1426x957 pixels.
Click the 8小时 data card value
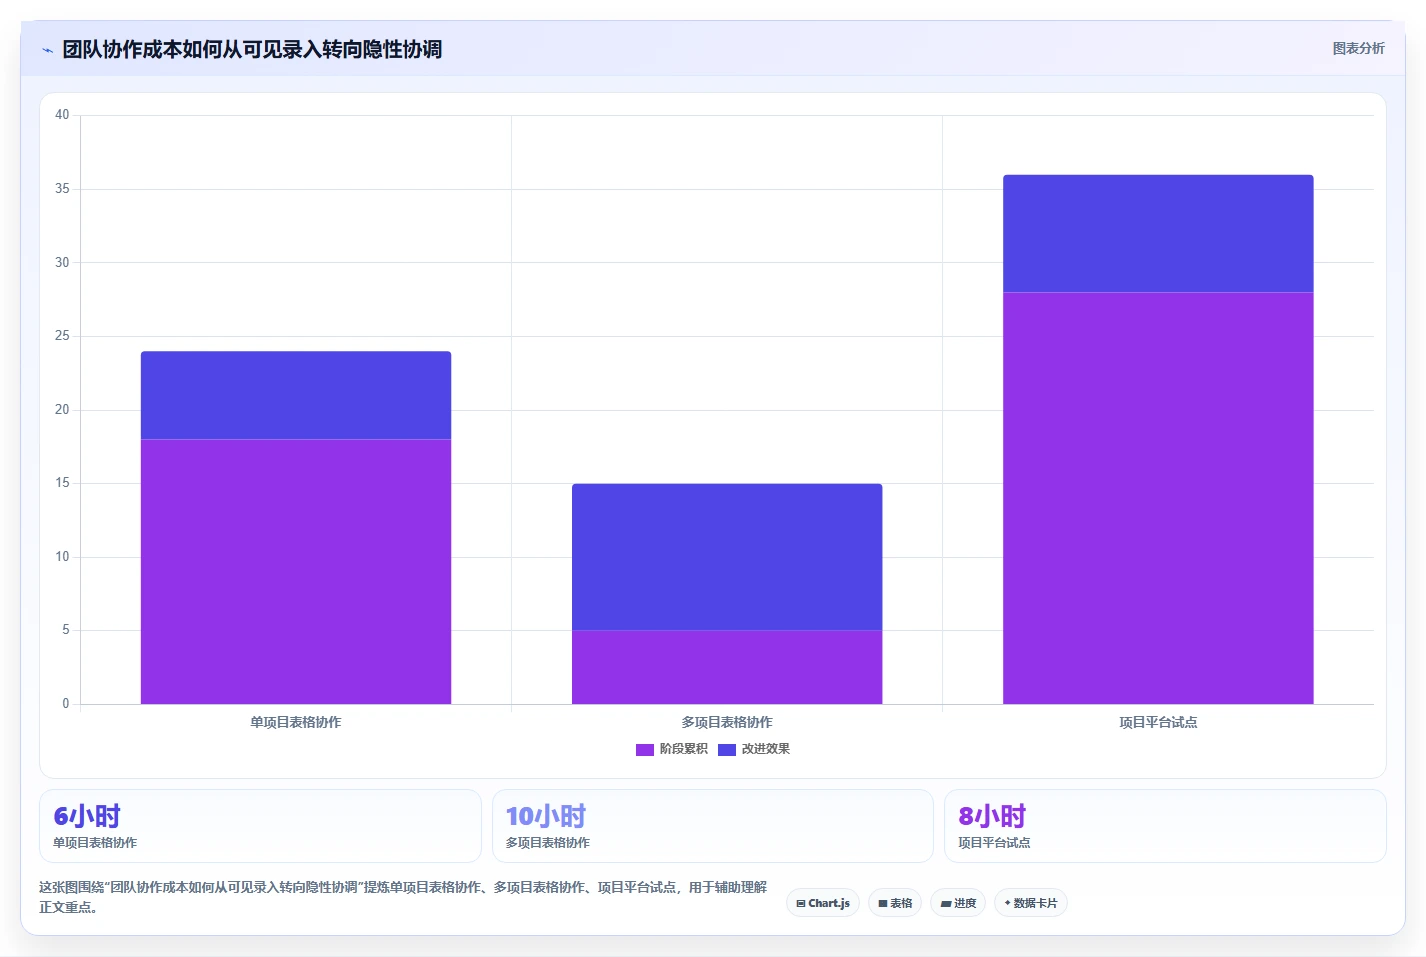pos(992,816)
